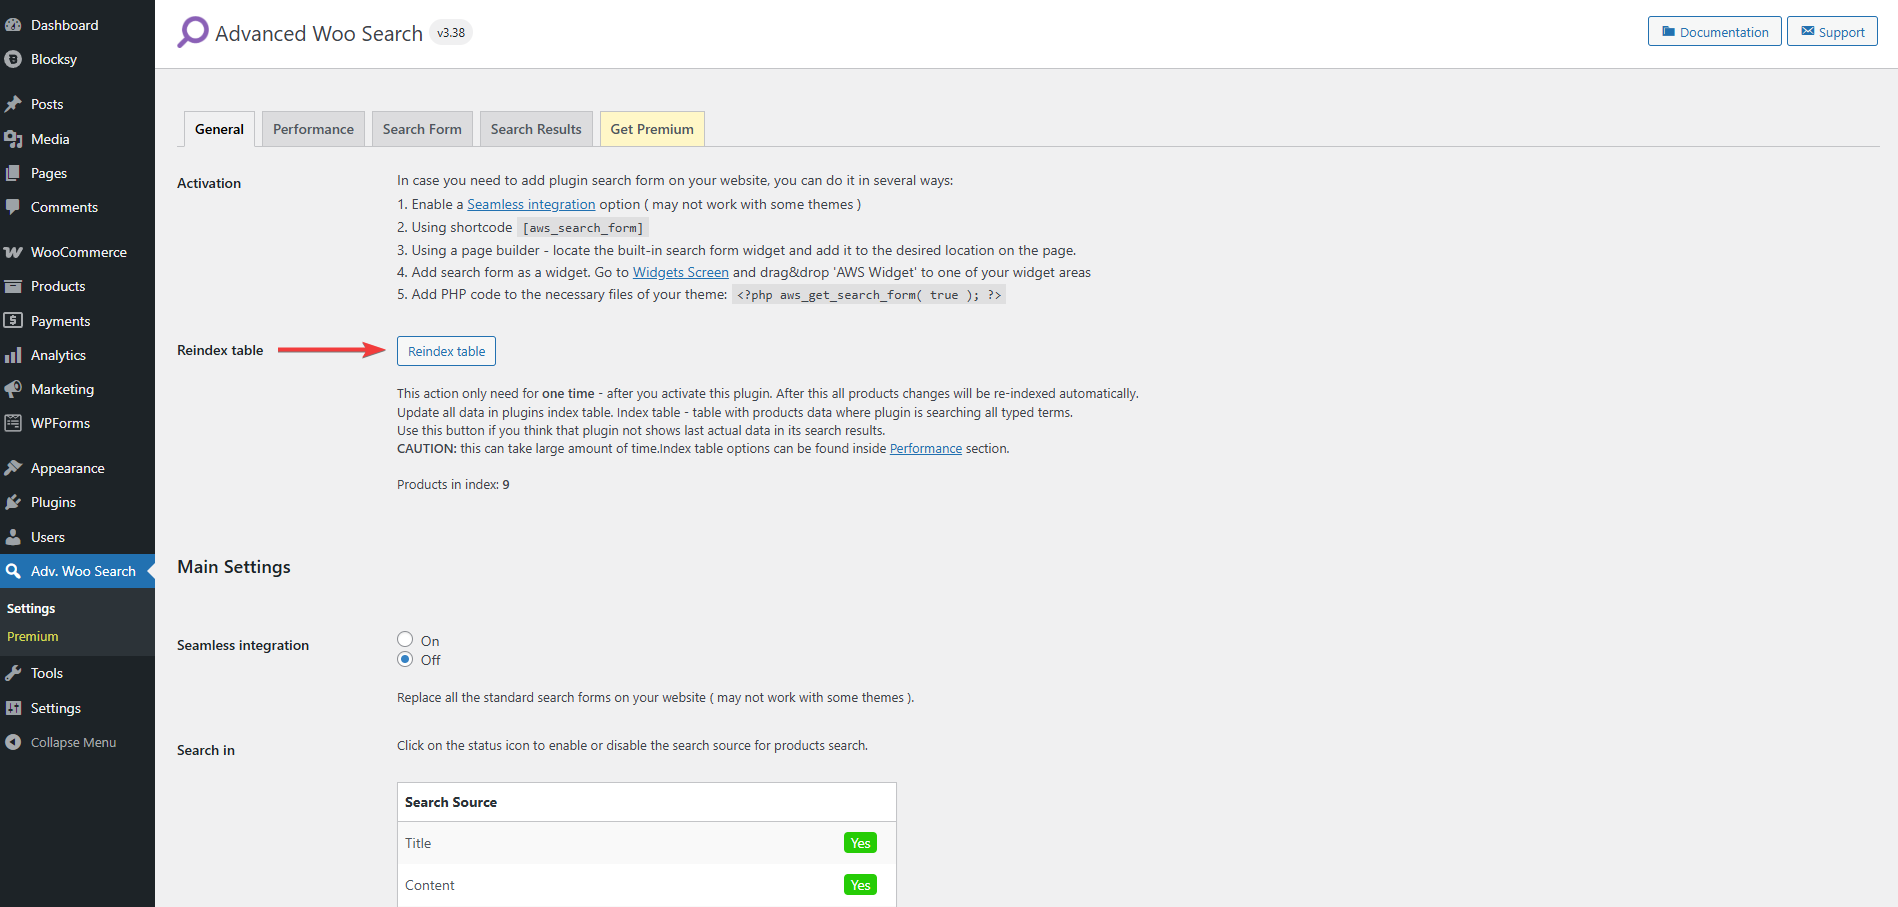The image size is (1898, 907).
Task: Open WooCommerce via its logo icon
Action: click(x=13, y=252)
